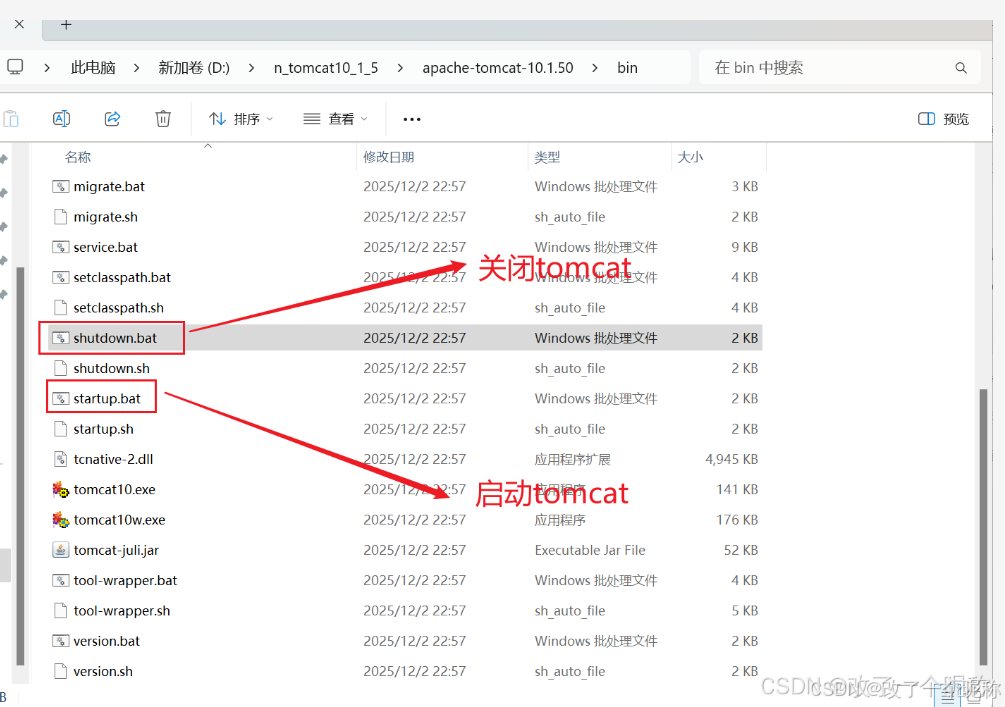The image size is (1005, 707).
Task: Click the startup.sh file icon
Action: coord(60,429)
